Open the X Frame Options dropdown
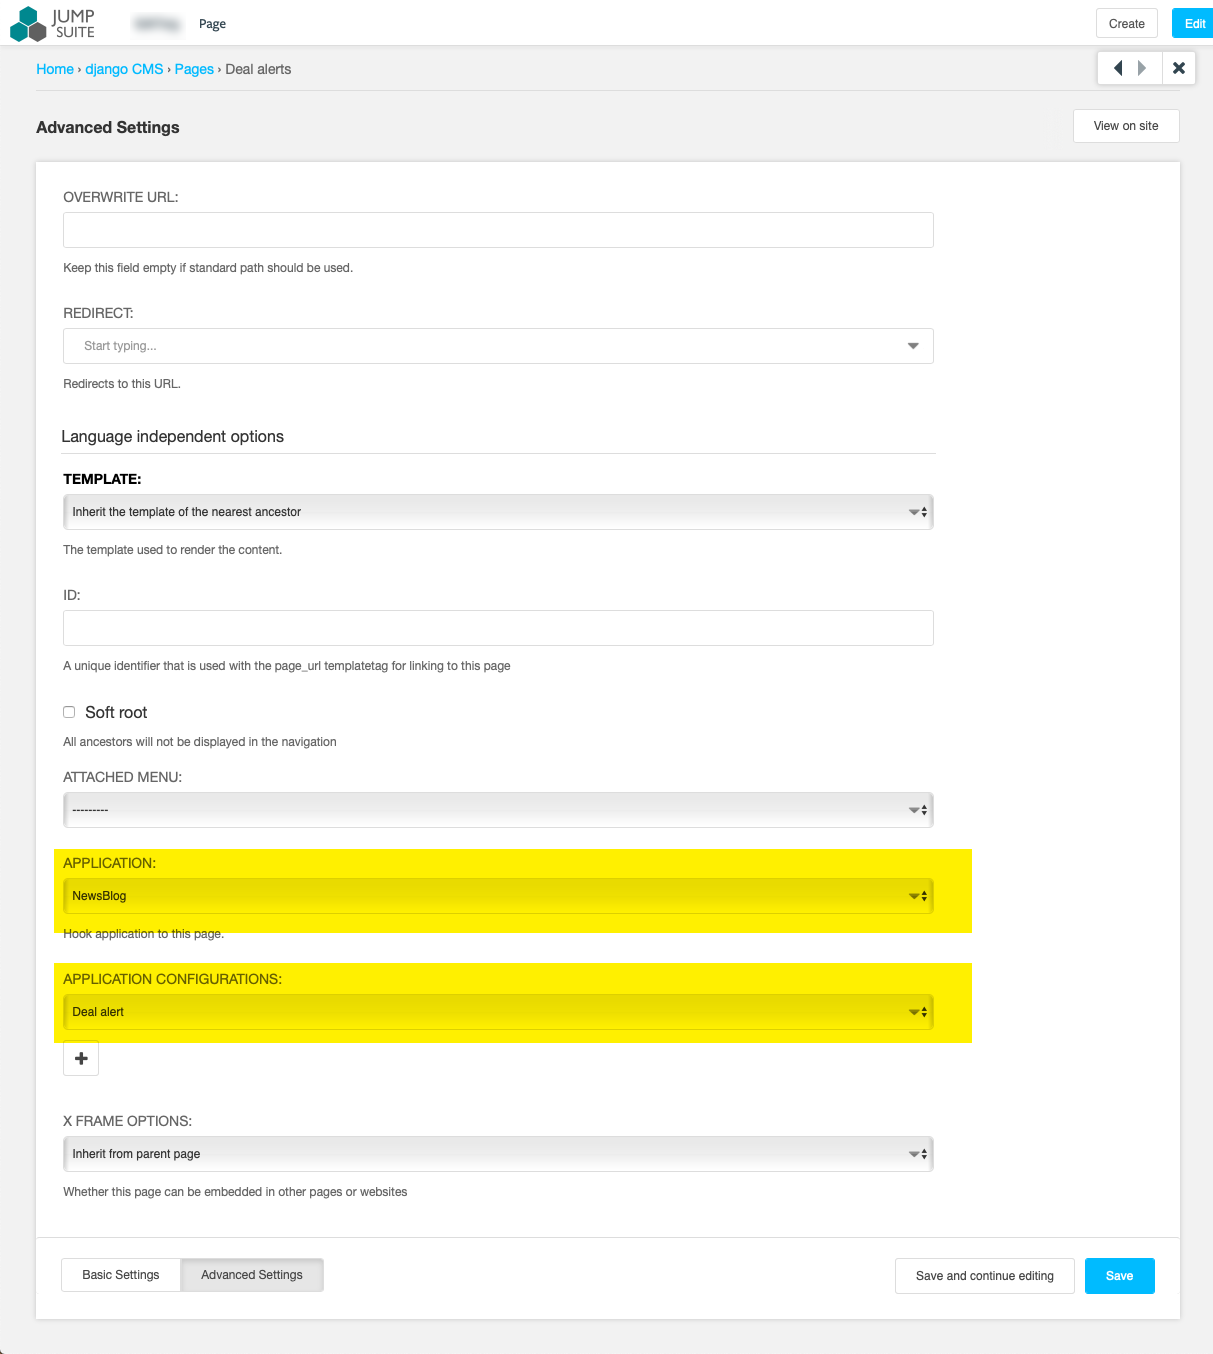Image resolution: width=1213 pixels, height=1354 pixels. point(498,1154)
